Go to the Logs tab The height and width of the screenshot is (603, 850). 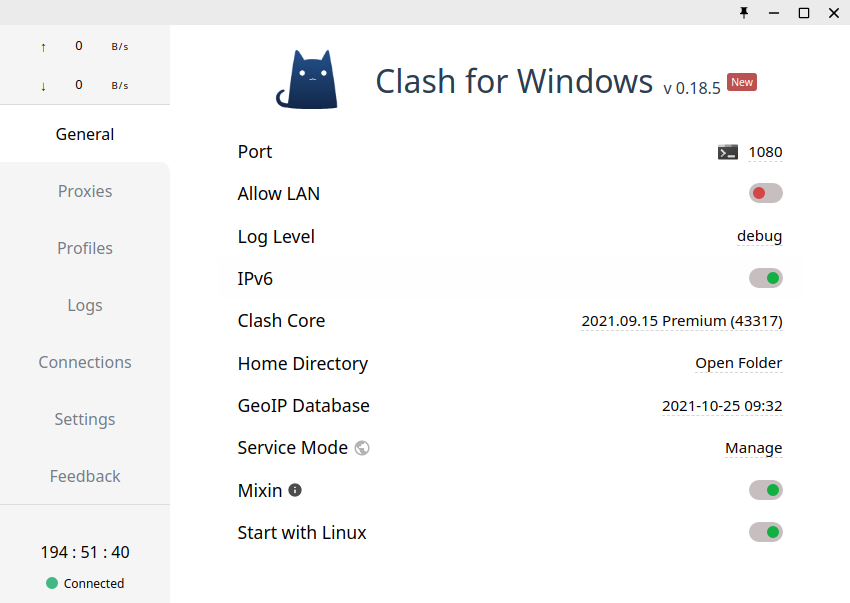tap(85, 305)
